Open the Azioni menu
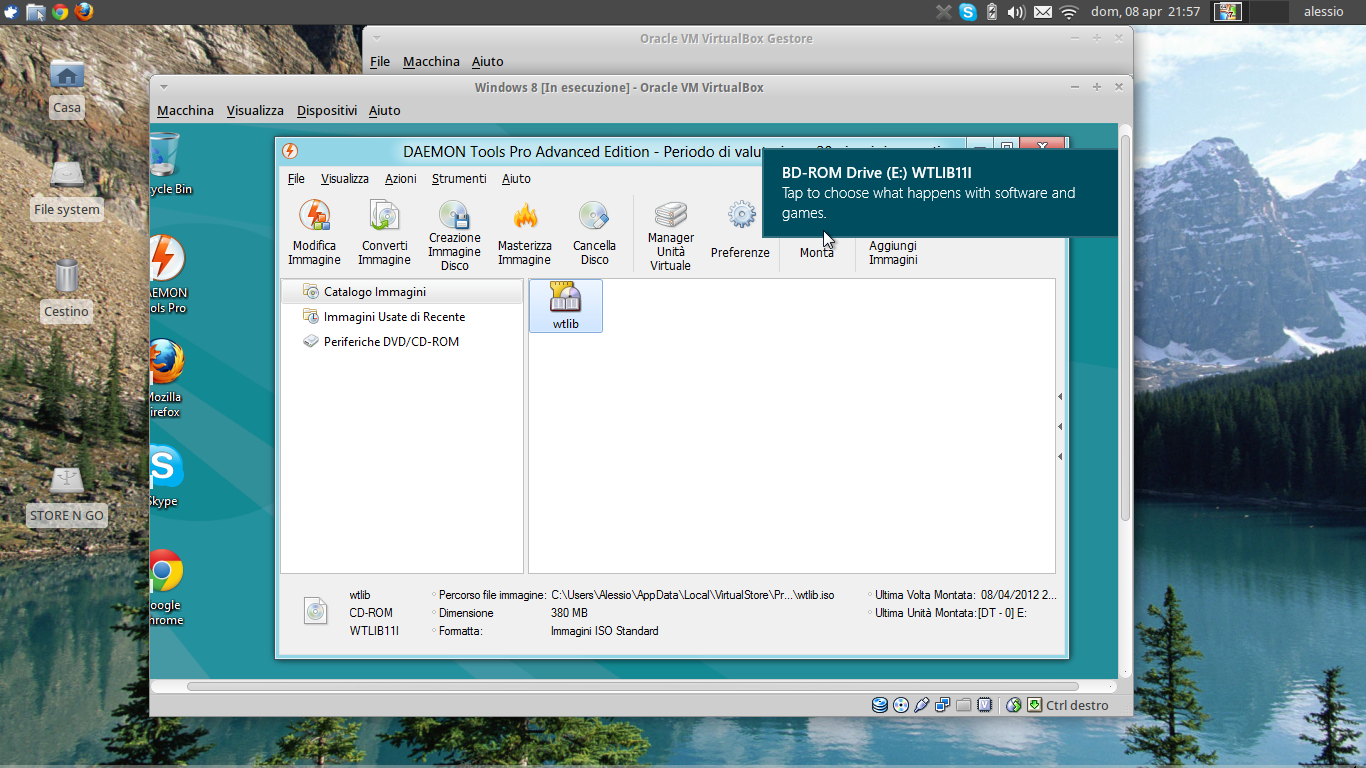The width and height of the screenshot is (1366, 768). (400, 178)
